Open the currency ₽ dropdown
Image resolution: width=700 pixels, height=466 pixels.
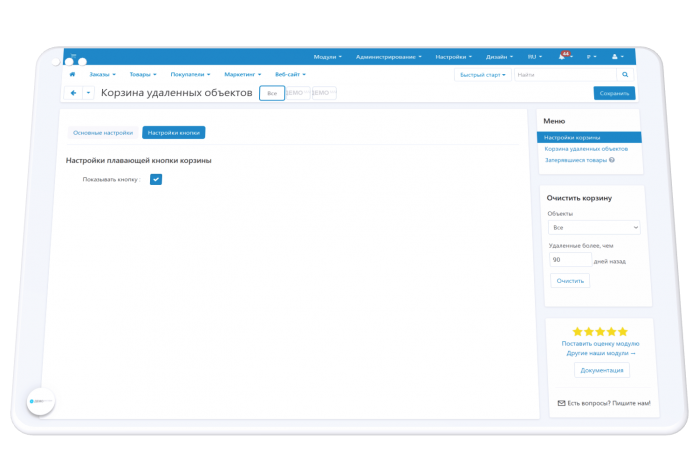[592, 57]
